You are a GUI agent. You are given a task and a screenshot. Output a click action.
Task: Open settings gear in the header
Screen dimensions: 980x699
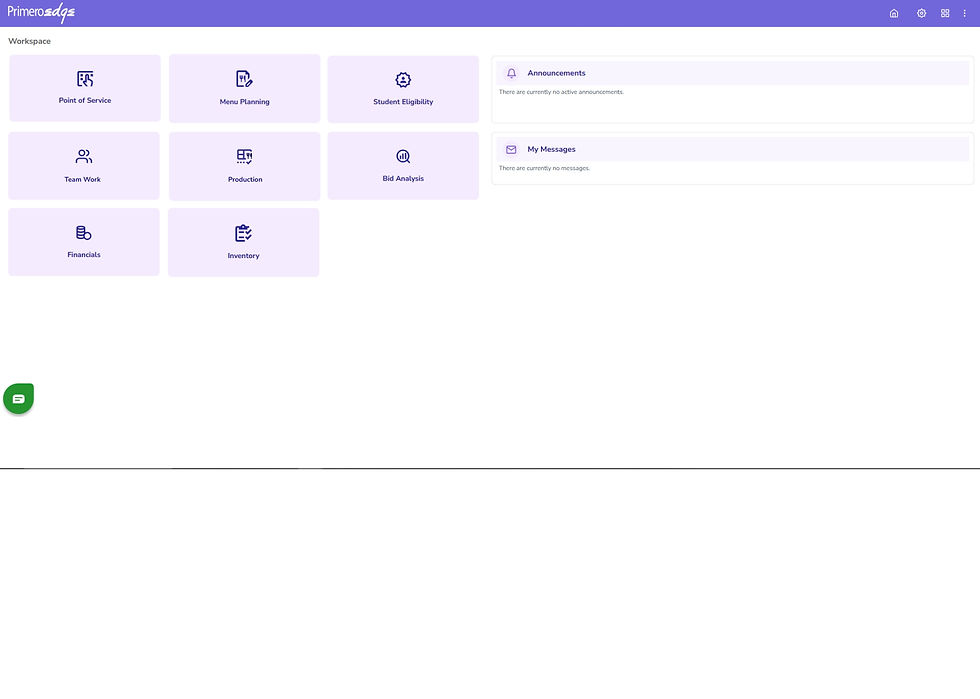921,13
